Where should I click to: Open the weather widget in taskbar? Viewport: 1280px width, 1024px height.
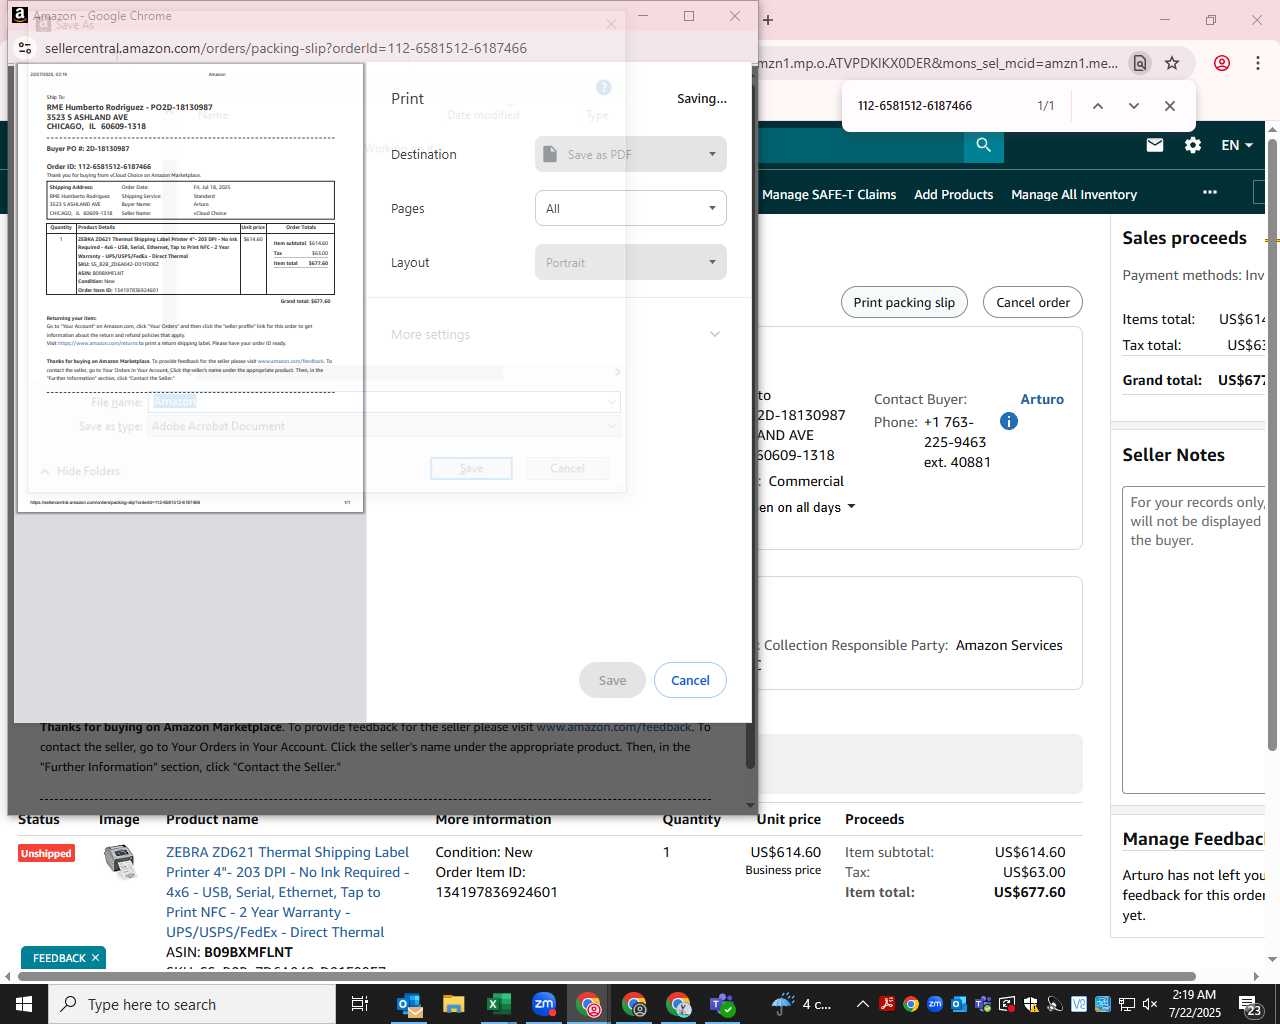[x=802, y=1004]
